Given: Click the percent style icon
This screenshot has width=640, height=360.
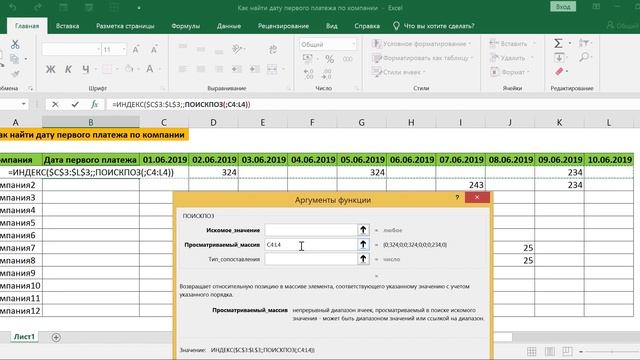Looking at the screenshot, I should (329, 59).
